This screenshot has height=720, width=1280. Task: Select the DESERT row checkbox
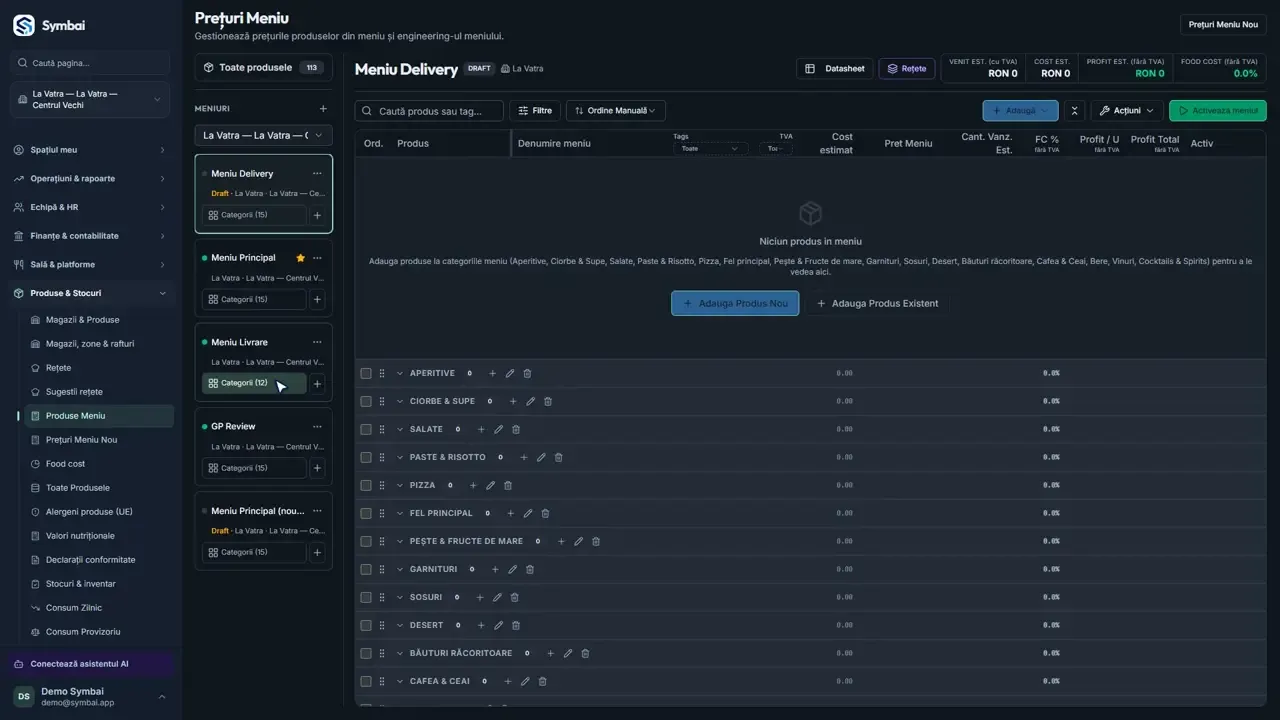(366, 626)
